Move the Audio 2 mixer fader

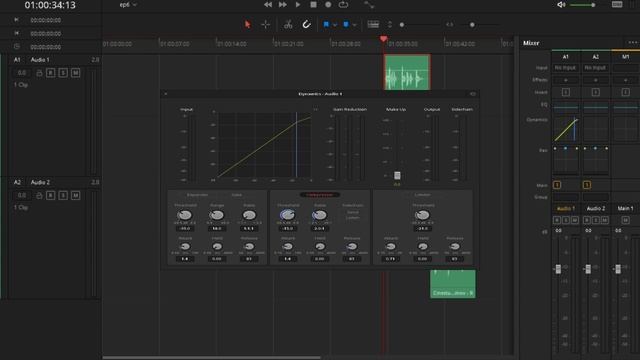point(588,269)
